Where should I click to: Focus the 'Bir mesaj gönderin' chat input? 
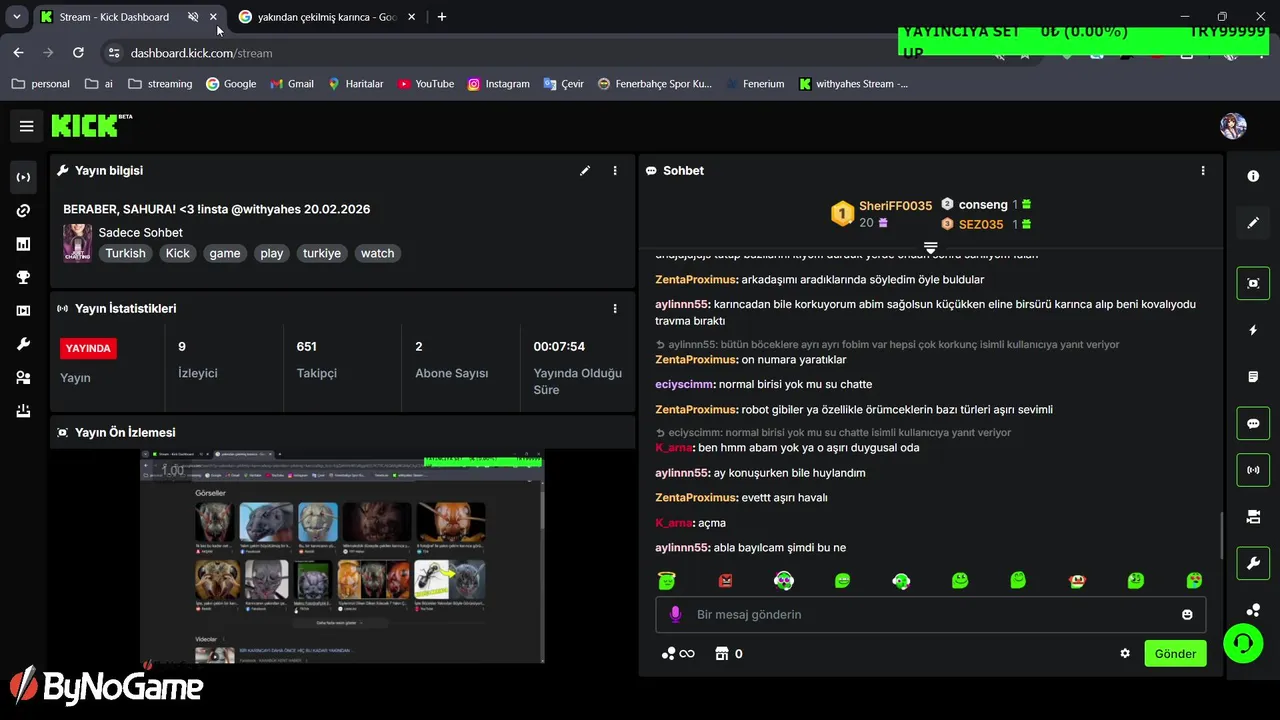coord(930,614)
